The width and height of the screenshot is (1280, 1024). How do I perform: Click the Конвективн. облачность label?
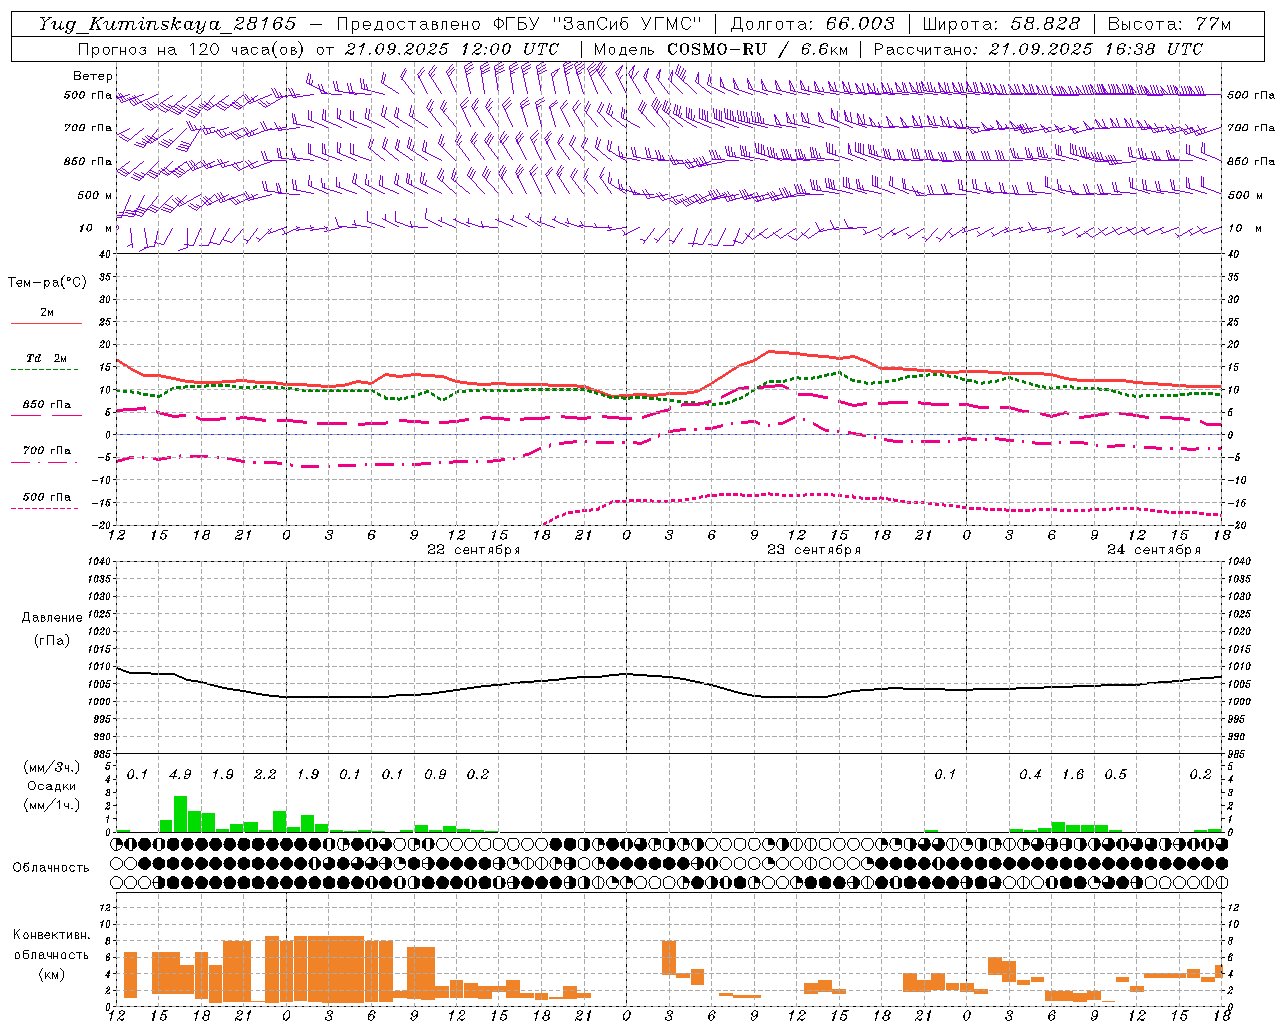tap(51, 945)
